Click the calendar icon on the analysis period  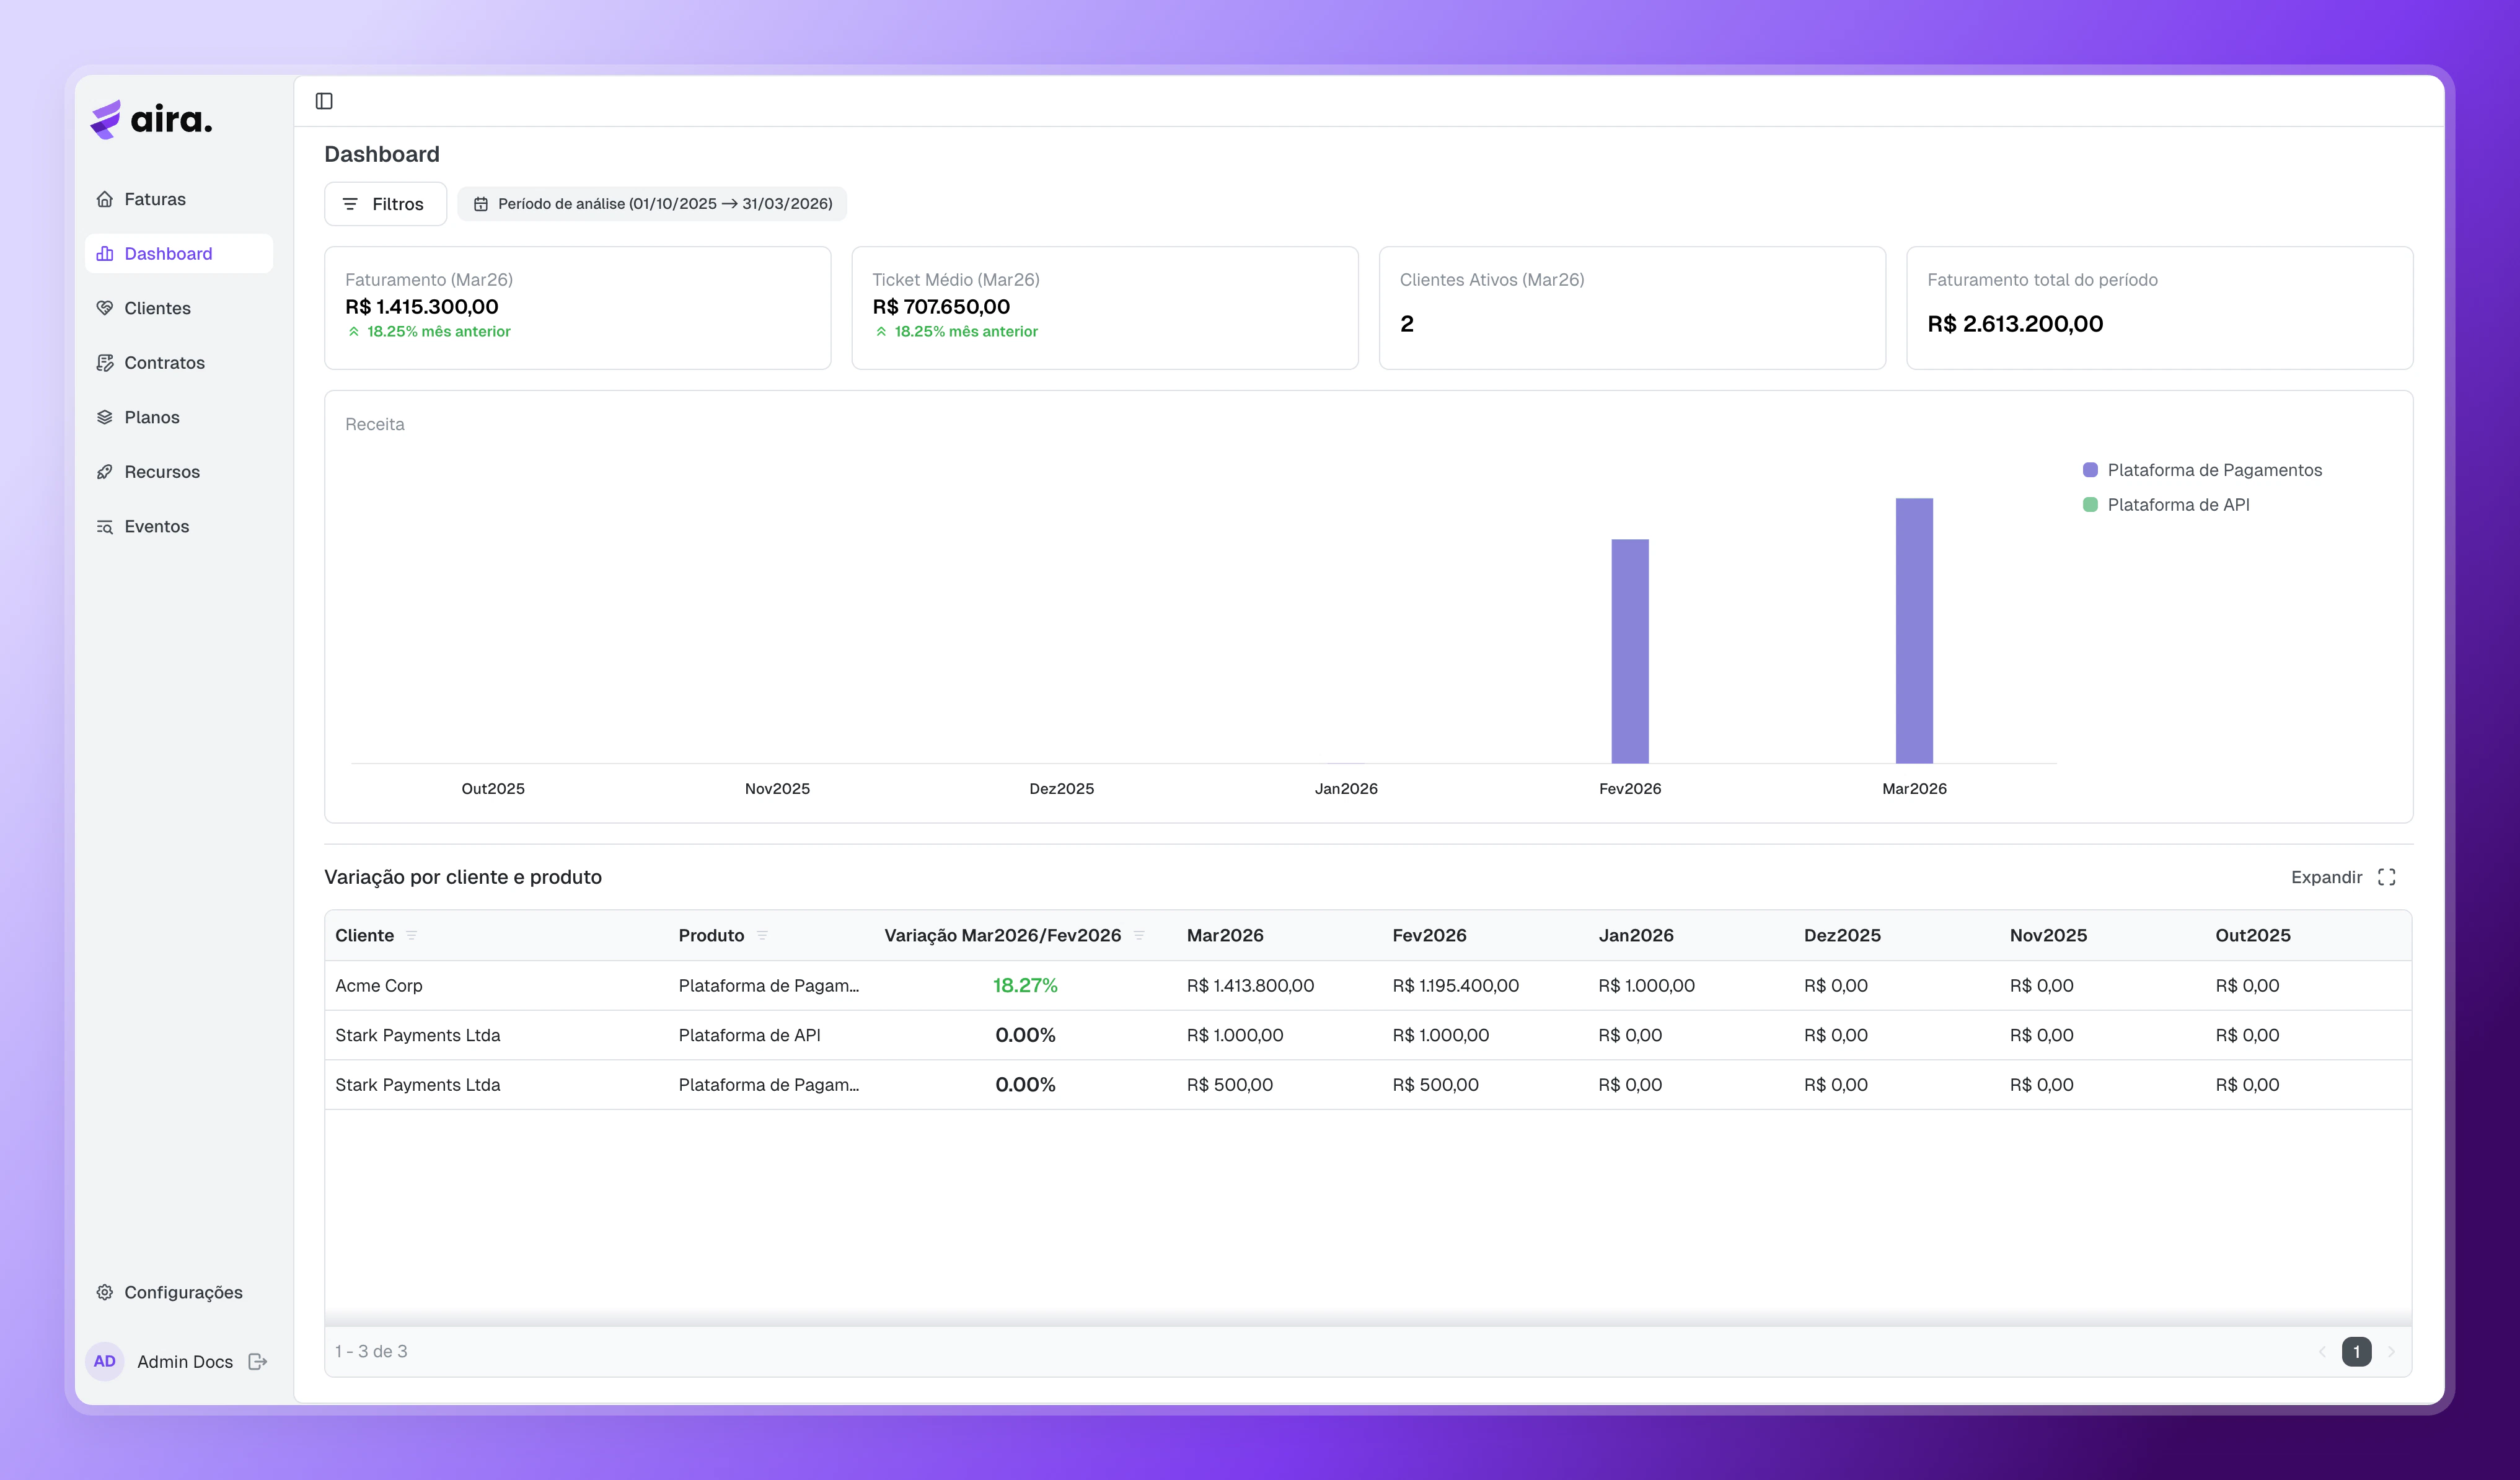482,203
